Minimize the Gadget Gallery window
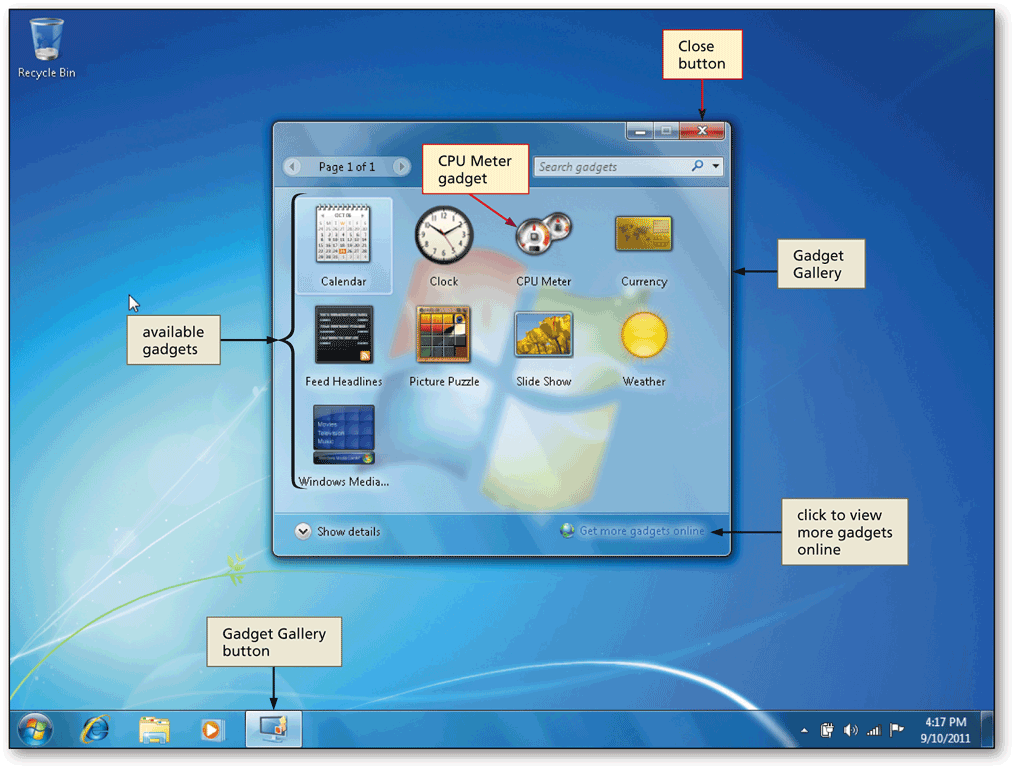 click(x=640, y=131)
